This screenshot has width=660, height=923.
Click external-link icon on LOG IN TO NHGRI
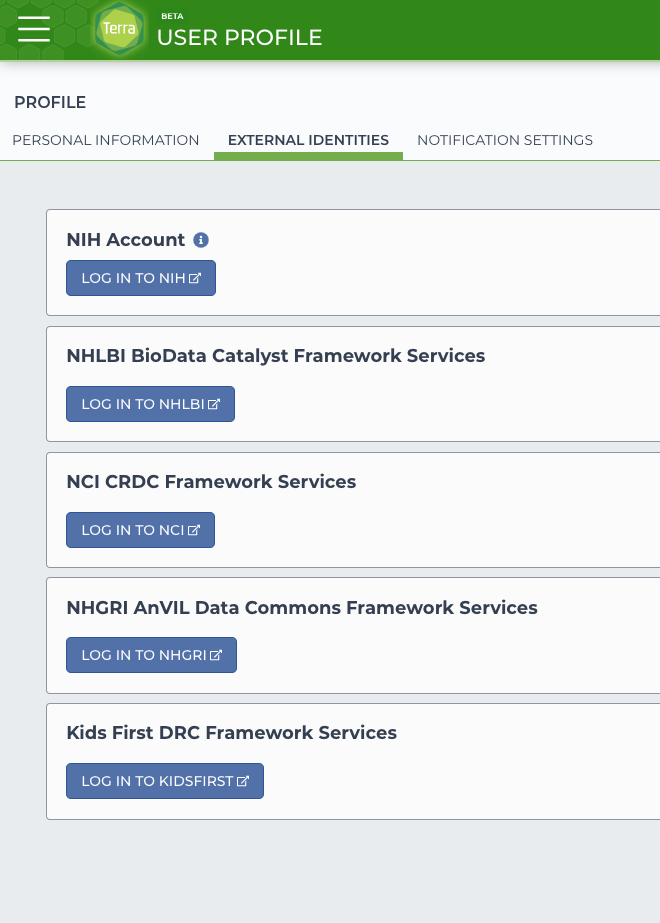coord(216,655)
